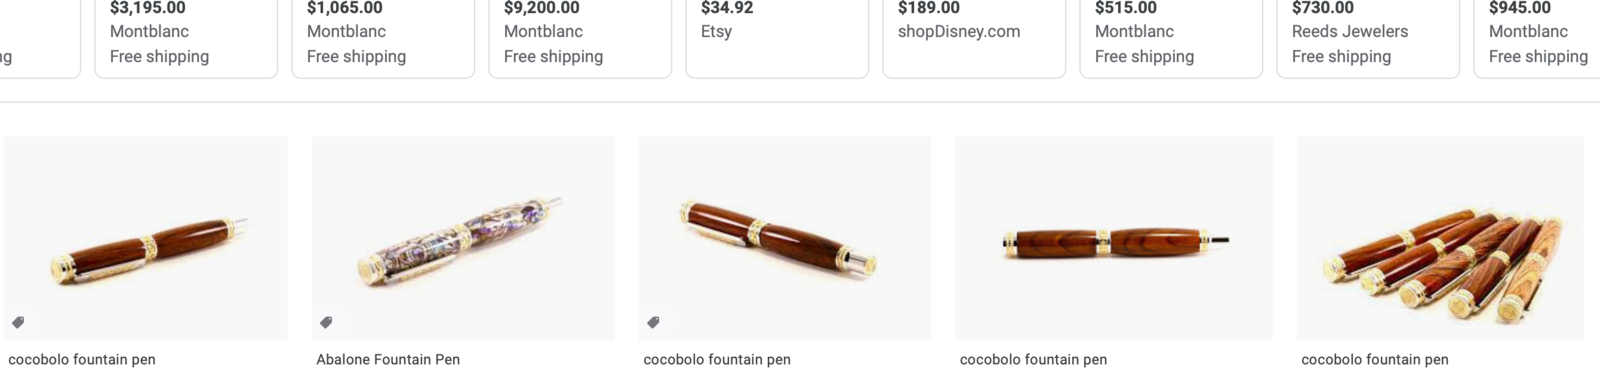Click the product tag icon on Abalone pen image
Screen dimensions: 1600x368
pyautogui.click(x=326, y=322)
